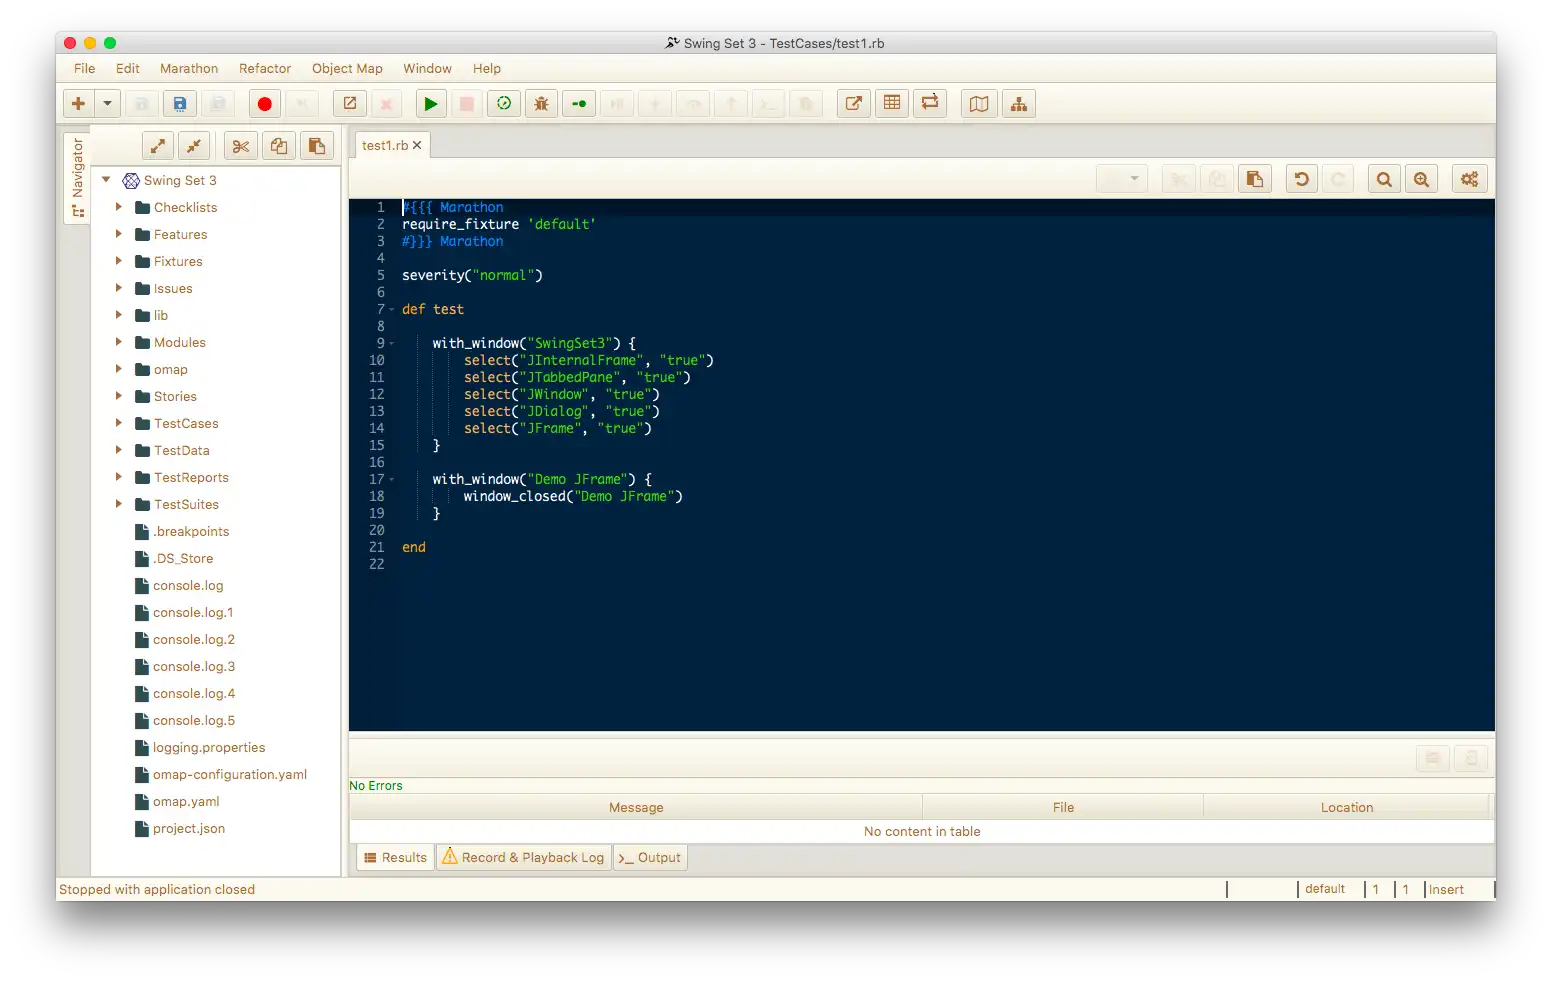
Task: Paste with the navigator clipboard icon
Action: (x=316, y=146)
